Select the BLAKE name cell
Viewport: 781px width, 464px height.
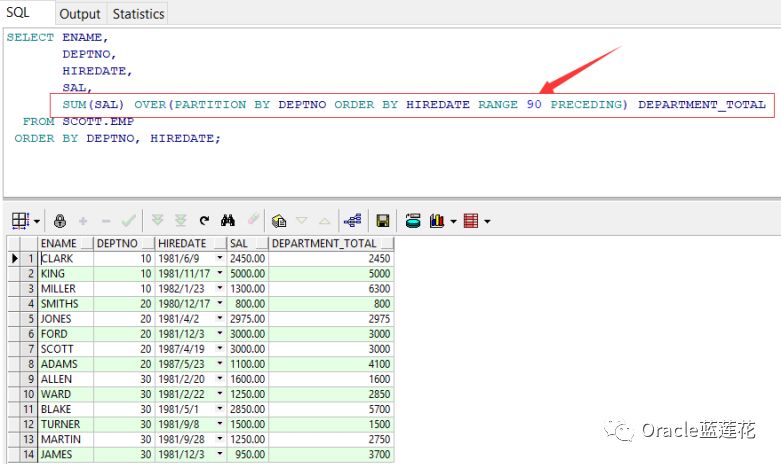pyautogui.click(x=66, y=409)
